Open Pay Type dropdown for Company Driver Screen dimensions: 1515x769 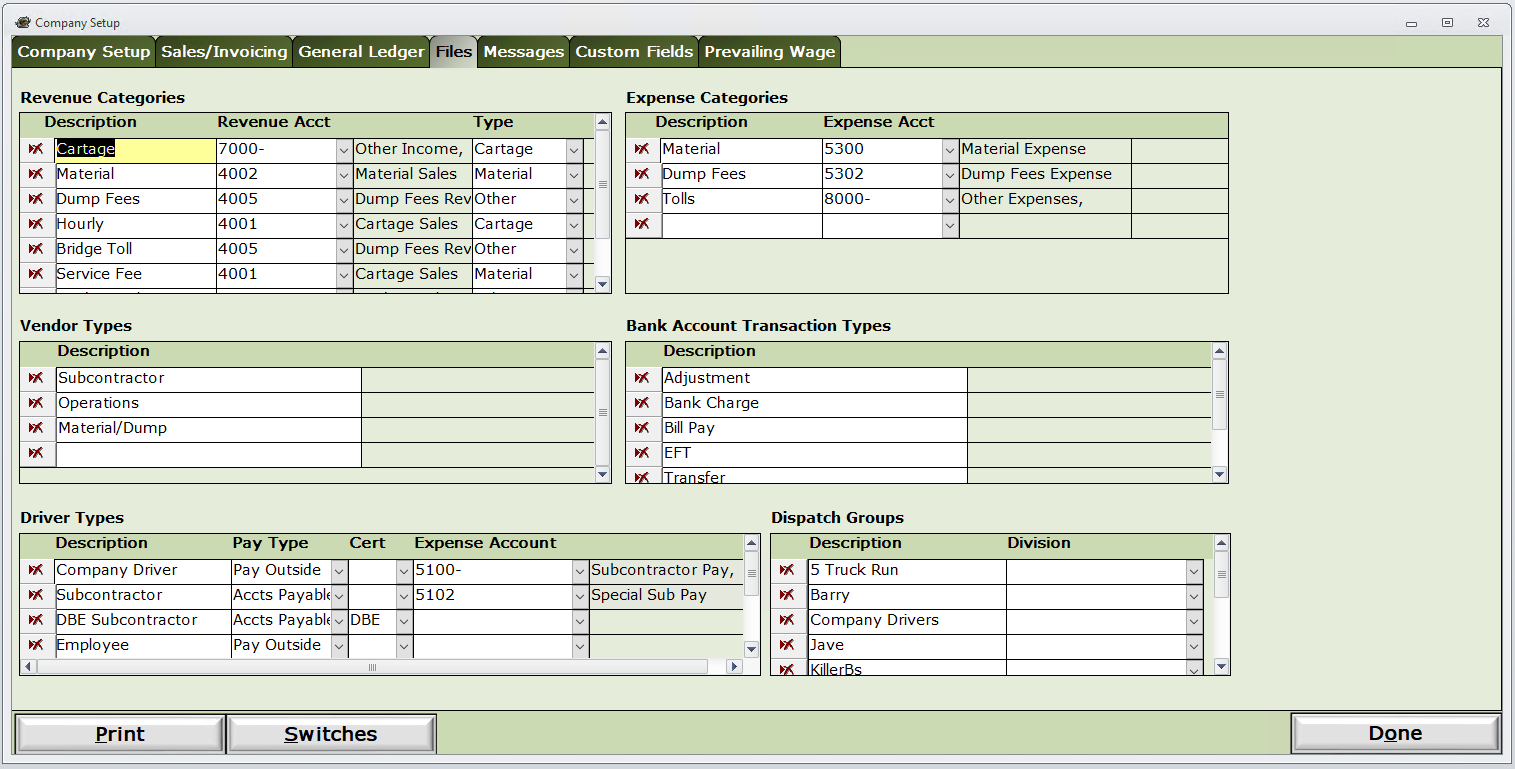coord(339,571)
